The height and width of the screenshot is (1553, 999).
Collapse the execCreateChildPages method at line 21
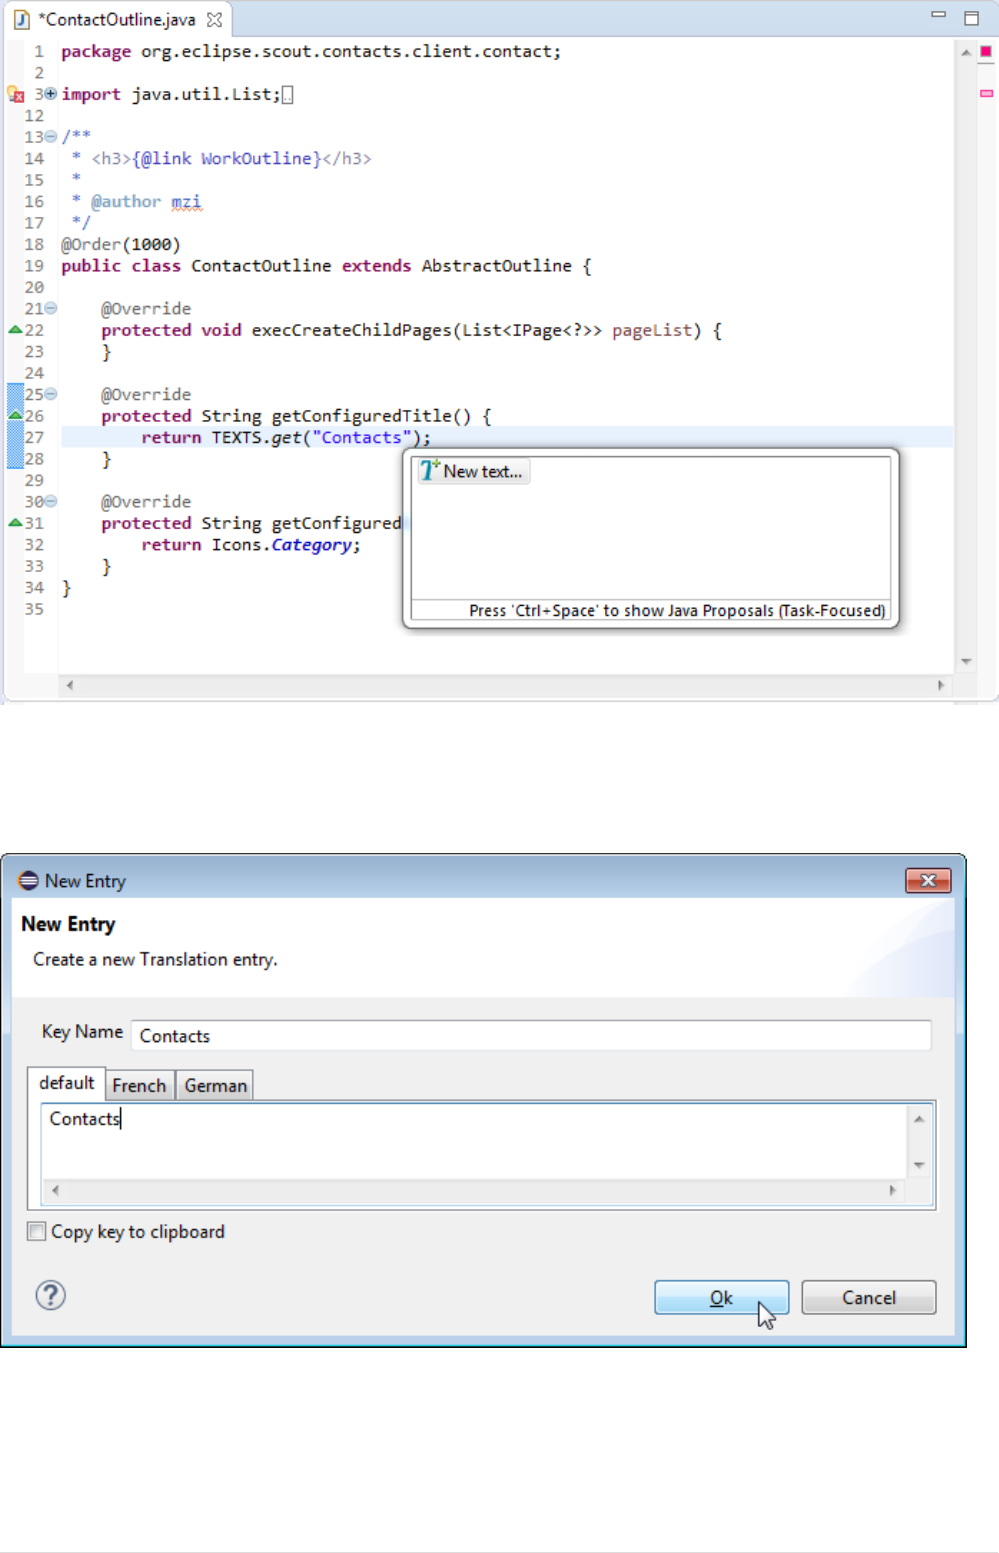coord(50,309)
